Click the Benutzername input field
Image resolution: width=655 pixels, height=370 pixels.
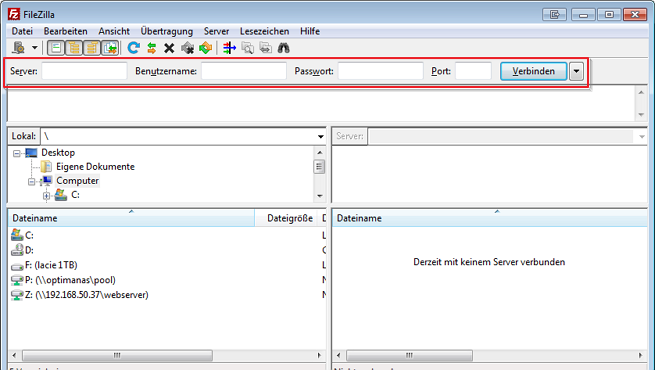[244, 71]
